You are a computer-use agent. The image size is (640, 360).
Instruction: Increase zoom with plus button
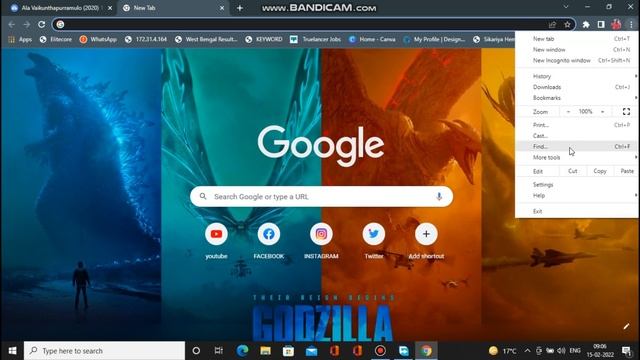pos(602,111)
